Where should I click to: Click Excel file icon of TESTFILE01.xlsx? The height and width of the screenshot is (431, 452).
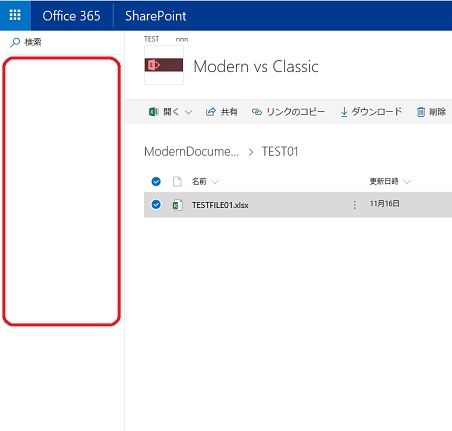(177, 205)
